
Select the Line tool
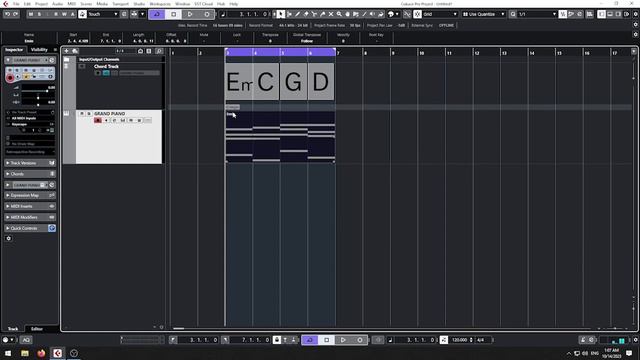(364, 14)
